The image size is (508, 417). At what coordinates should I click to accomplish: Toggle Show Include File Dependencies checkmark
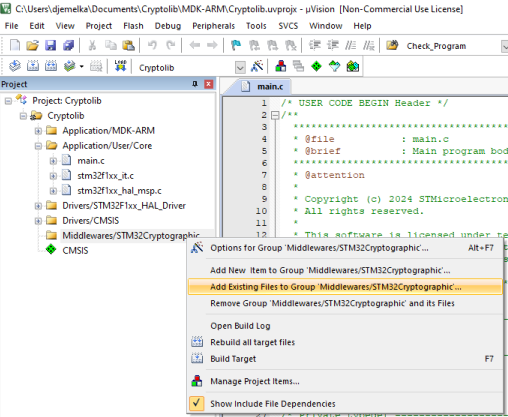click(197, 403)
